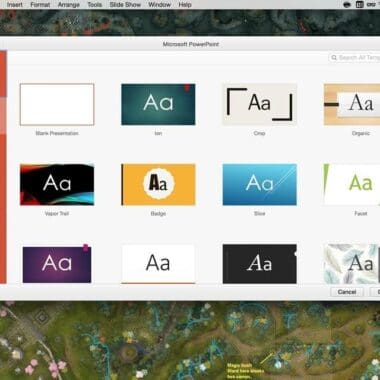380x380 pixels.
Task: Open the Slide Show menu
Action: tap(125, 5)
